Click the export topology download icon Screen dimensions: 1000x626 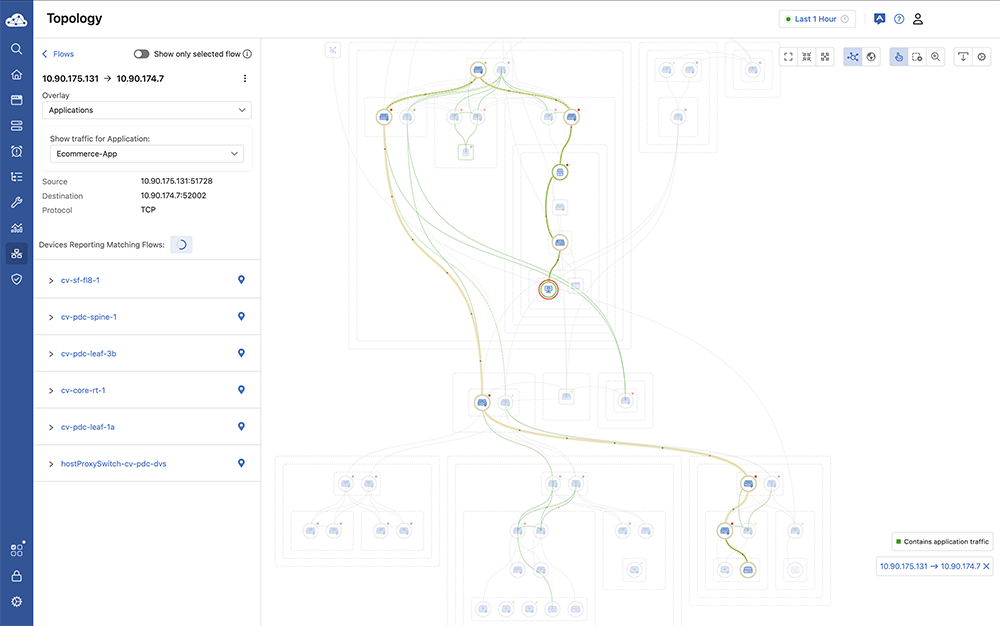point(963,57)
